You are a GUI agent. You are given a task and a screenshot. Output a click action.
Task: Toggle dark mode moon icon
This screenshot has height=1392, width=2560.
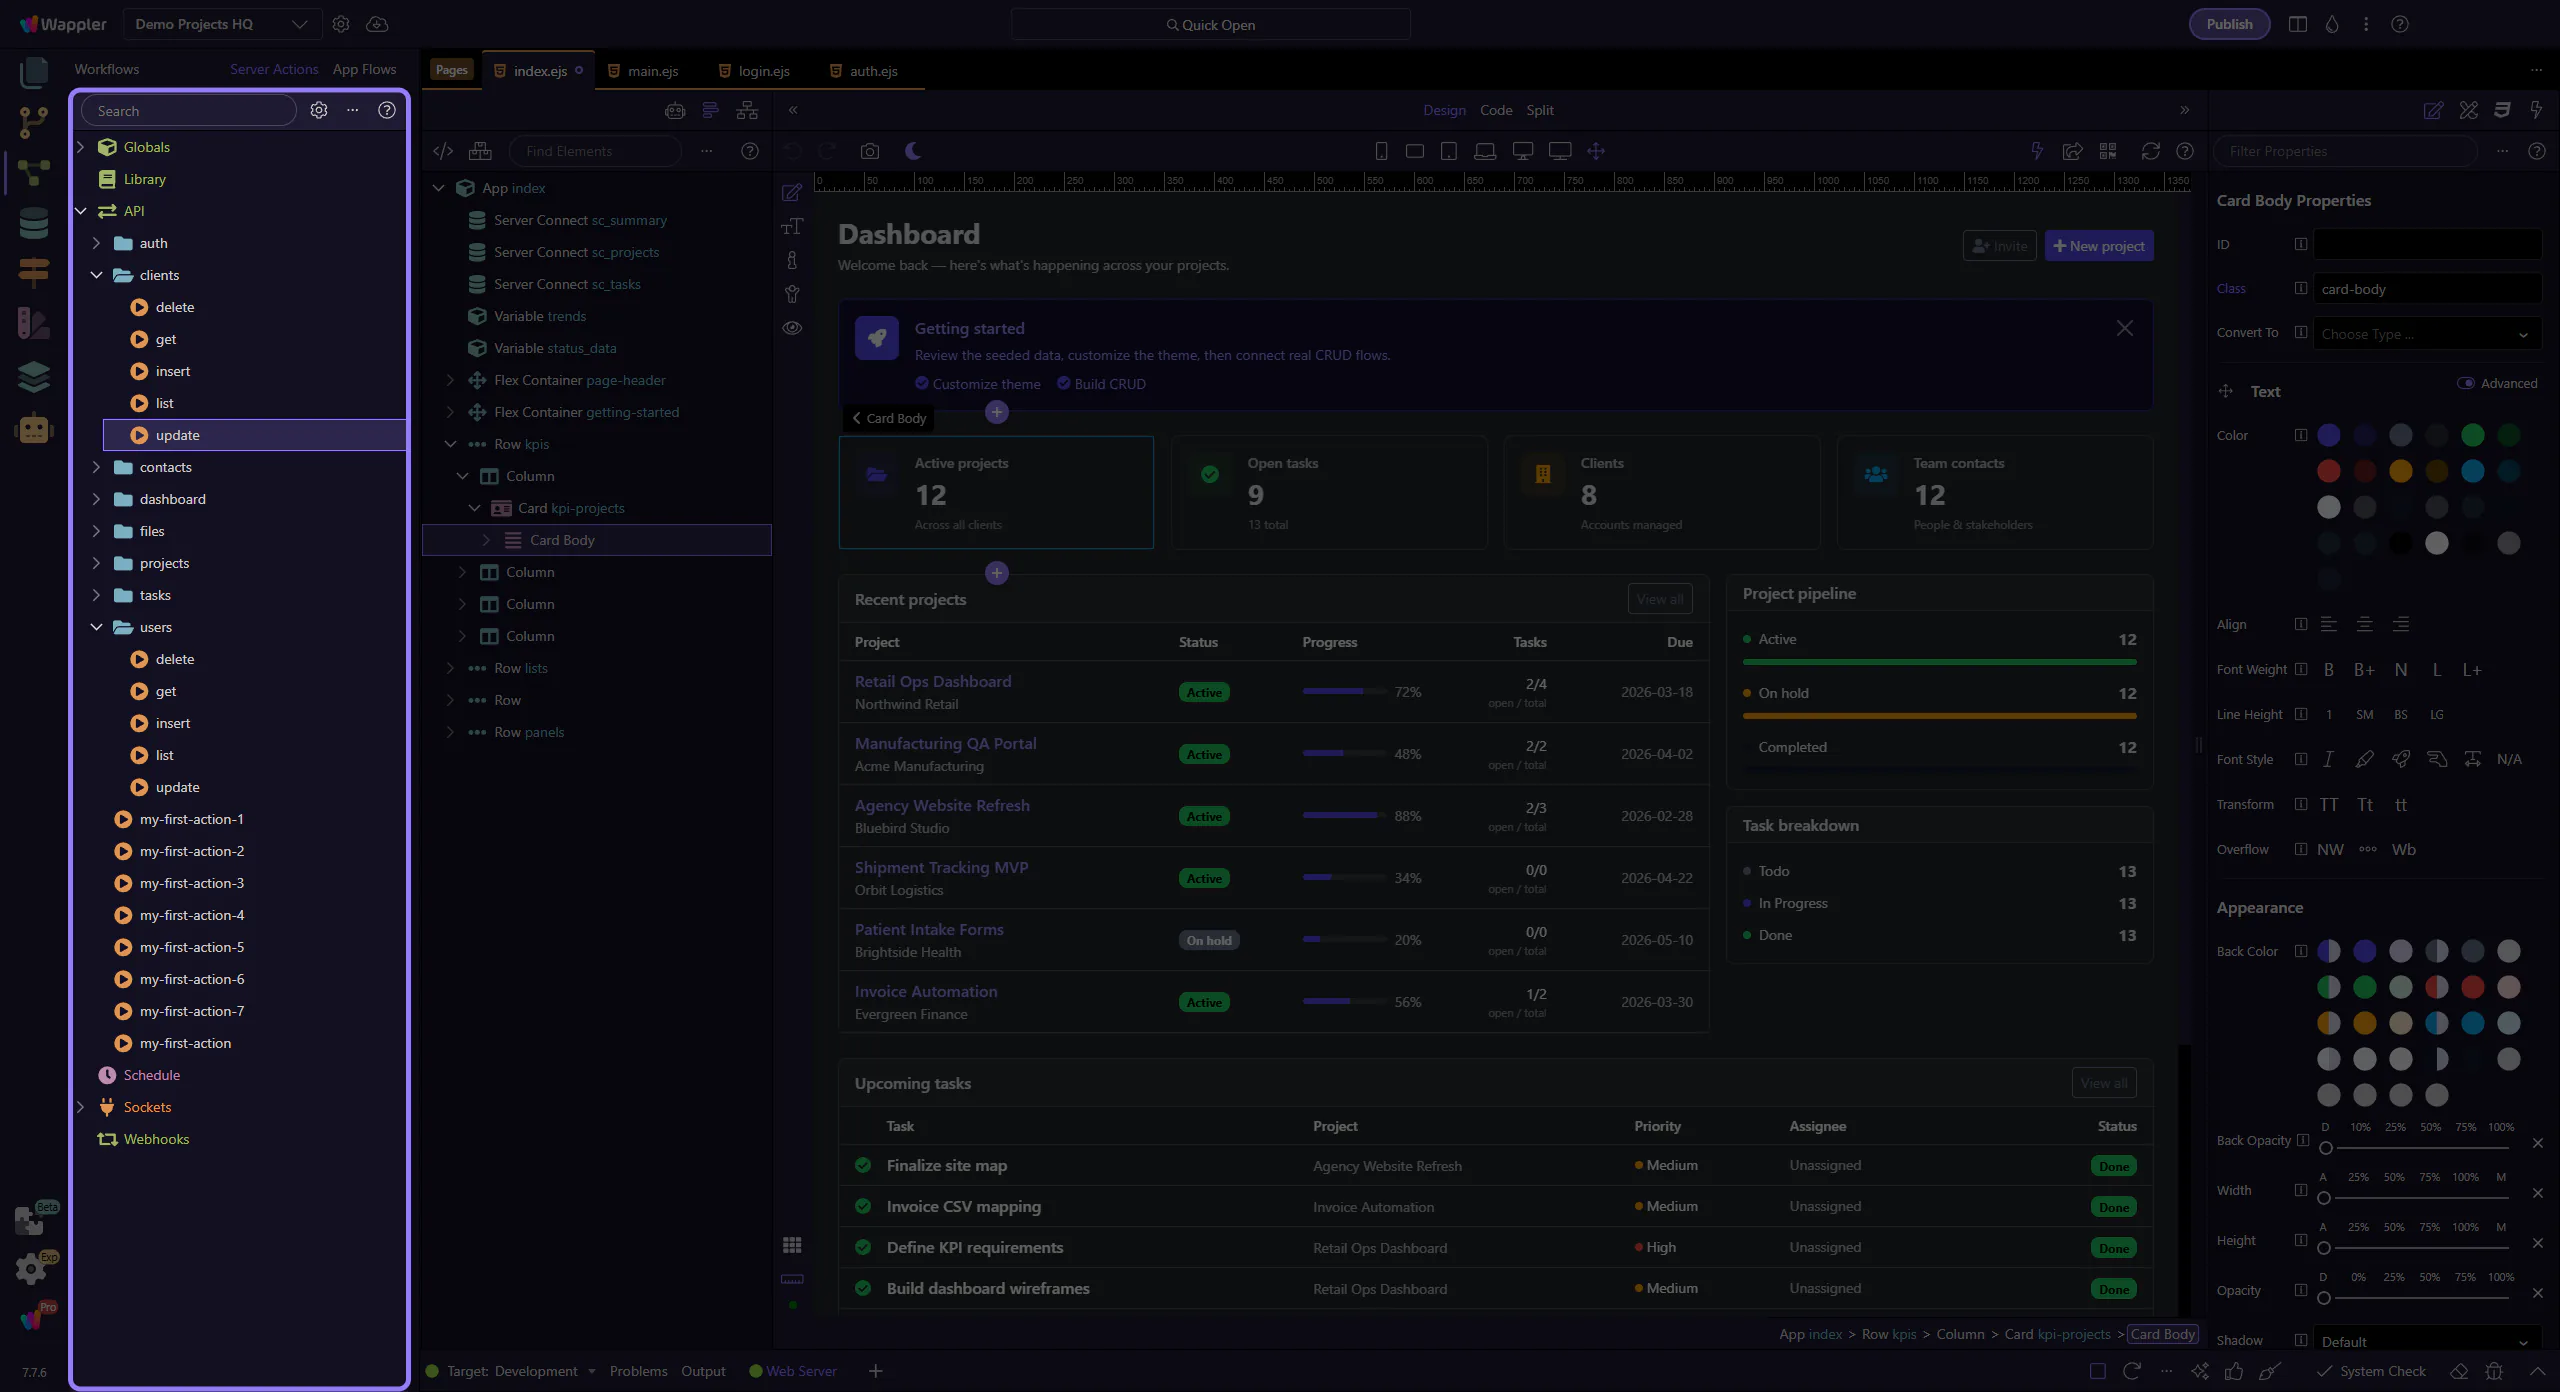pyautogui.click(x=913, y=151)
